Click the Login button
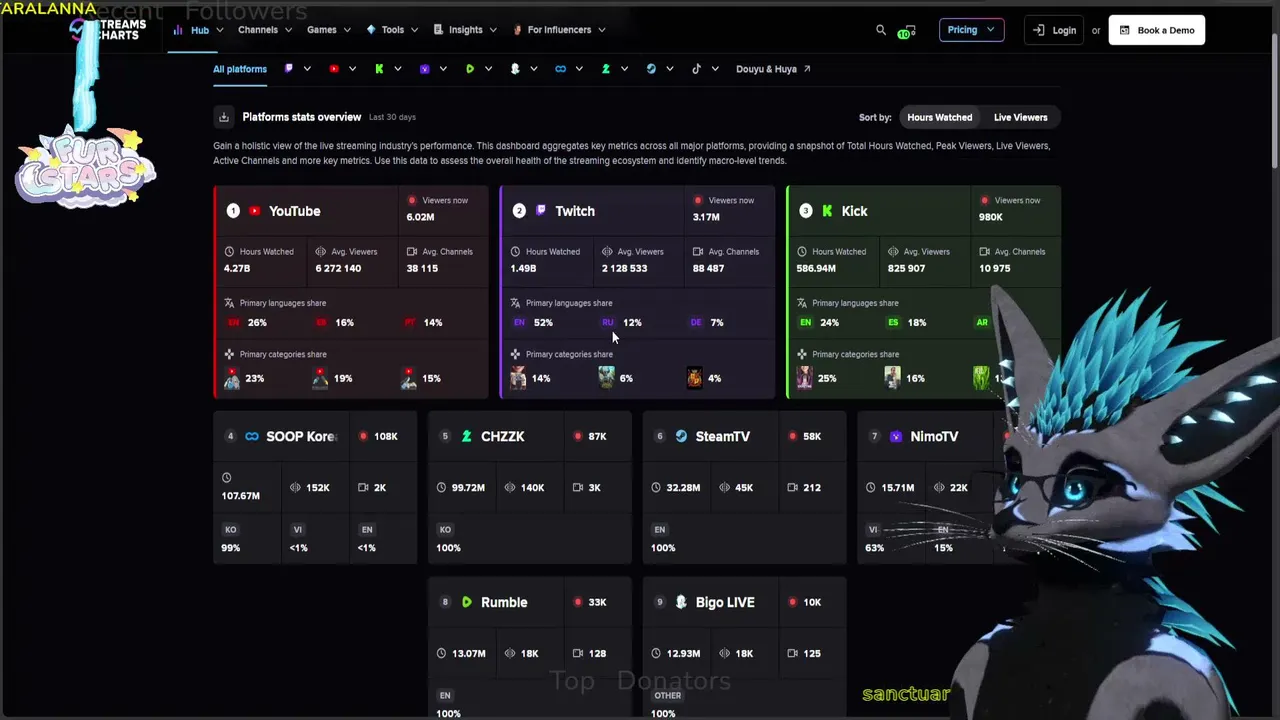Viewport: 1280px width, 720px height. pyautogui.click(x=1055, y=30)
